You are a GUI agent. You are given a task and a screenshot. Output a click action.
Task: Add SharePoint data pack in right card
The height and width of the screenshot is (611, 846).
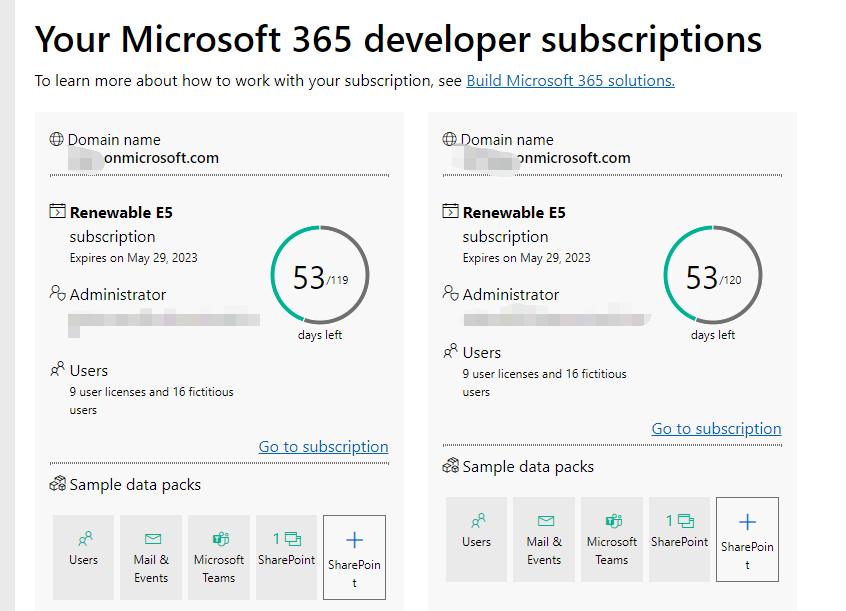(747, 539)
